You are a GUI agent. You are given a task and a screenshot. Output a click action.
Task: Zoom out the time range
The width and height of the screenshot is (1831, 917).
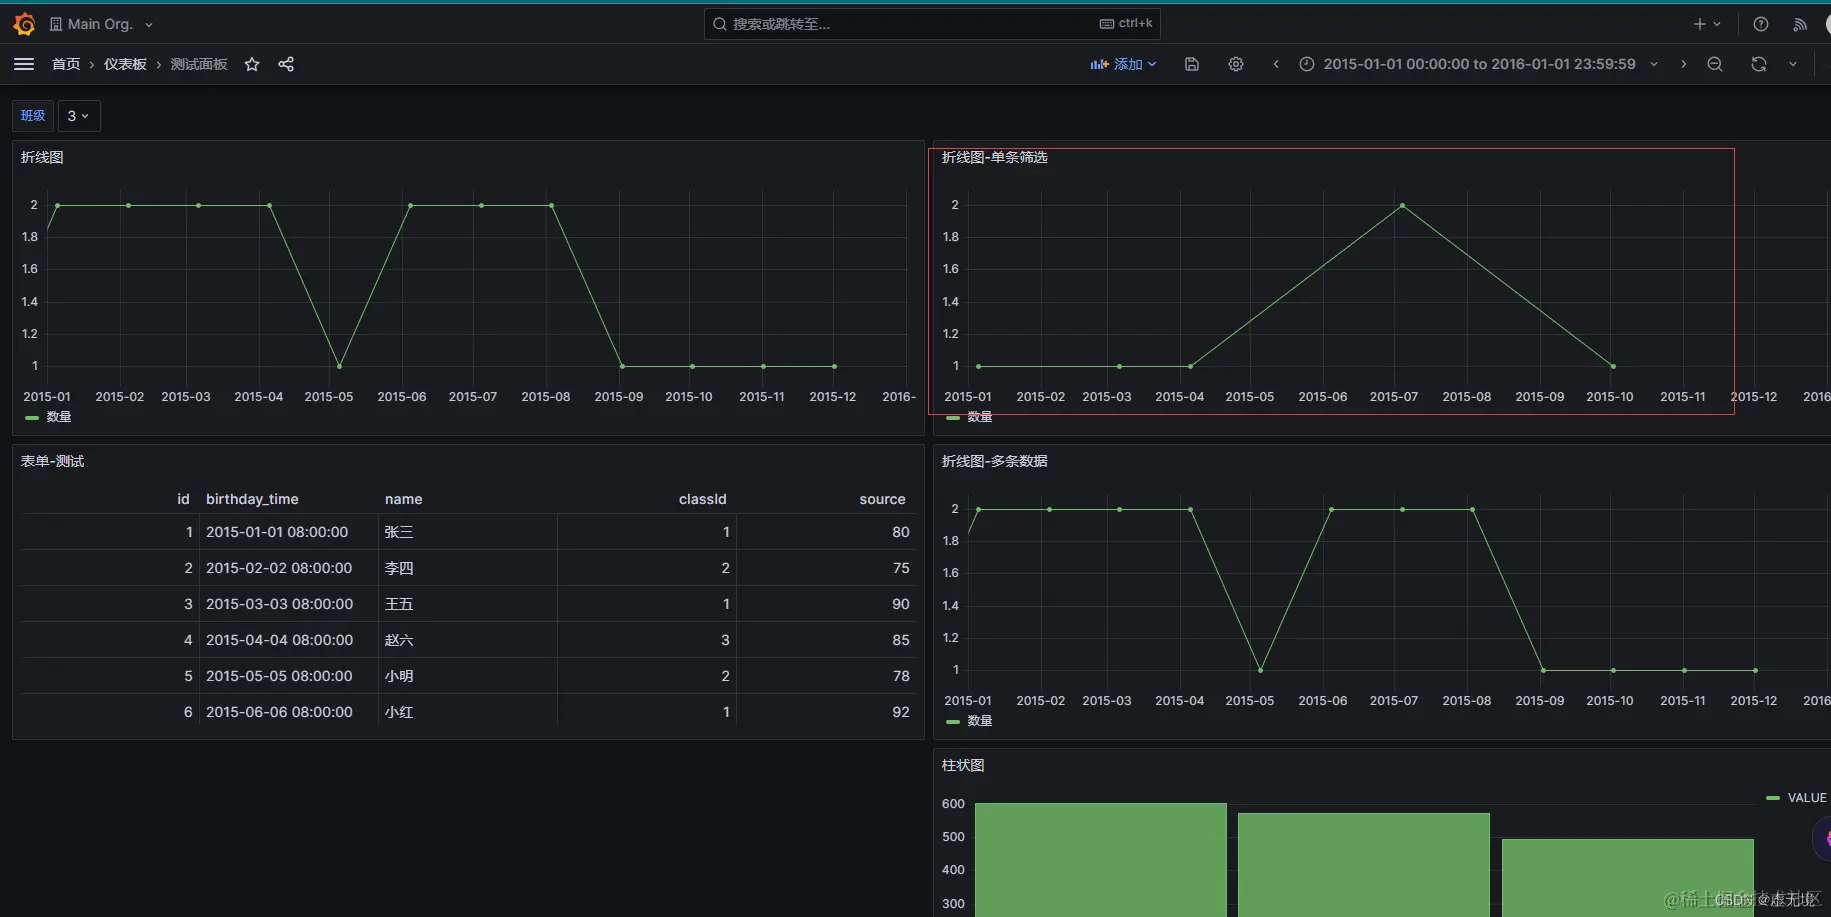(x=1715, y=64)
